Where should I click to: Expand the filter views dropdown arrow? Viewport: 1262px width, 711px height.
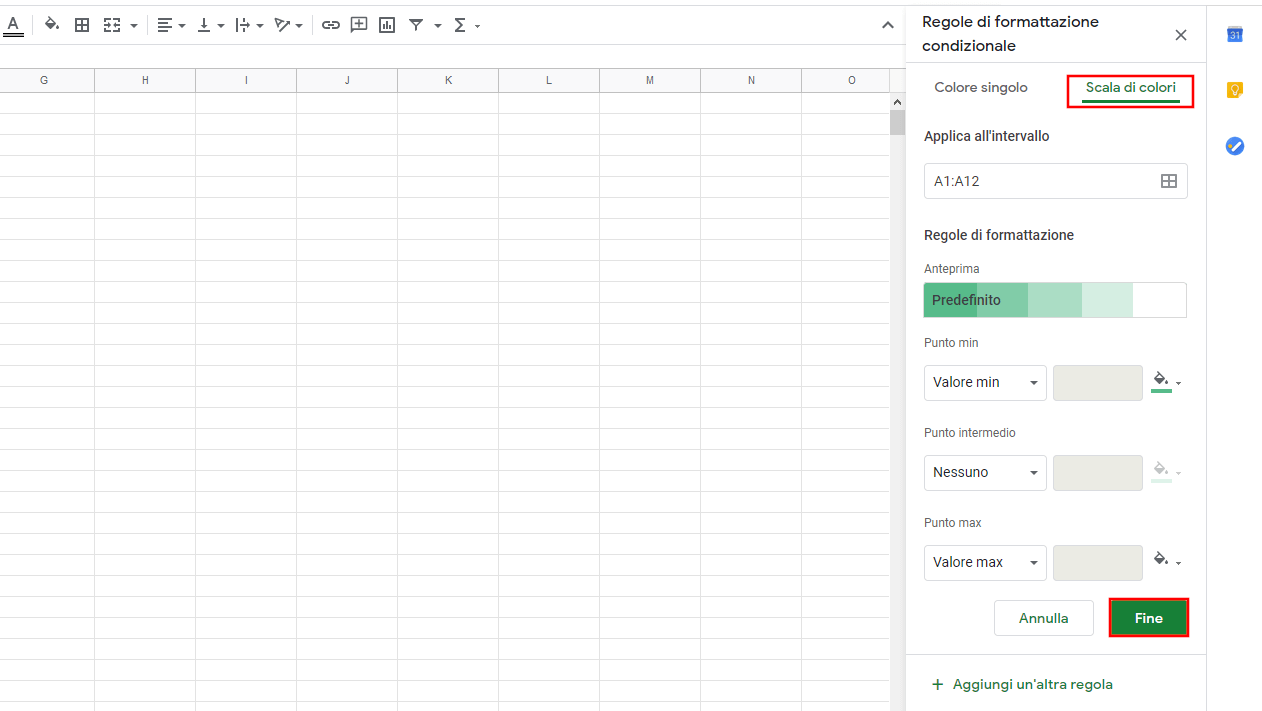pos(438,26)
